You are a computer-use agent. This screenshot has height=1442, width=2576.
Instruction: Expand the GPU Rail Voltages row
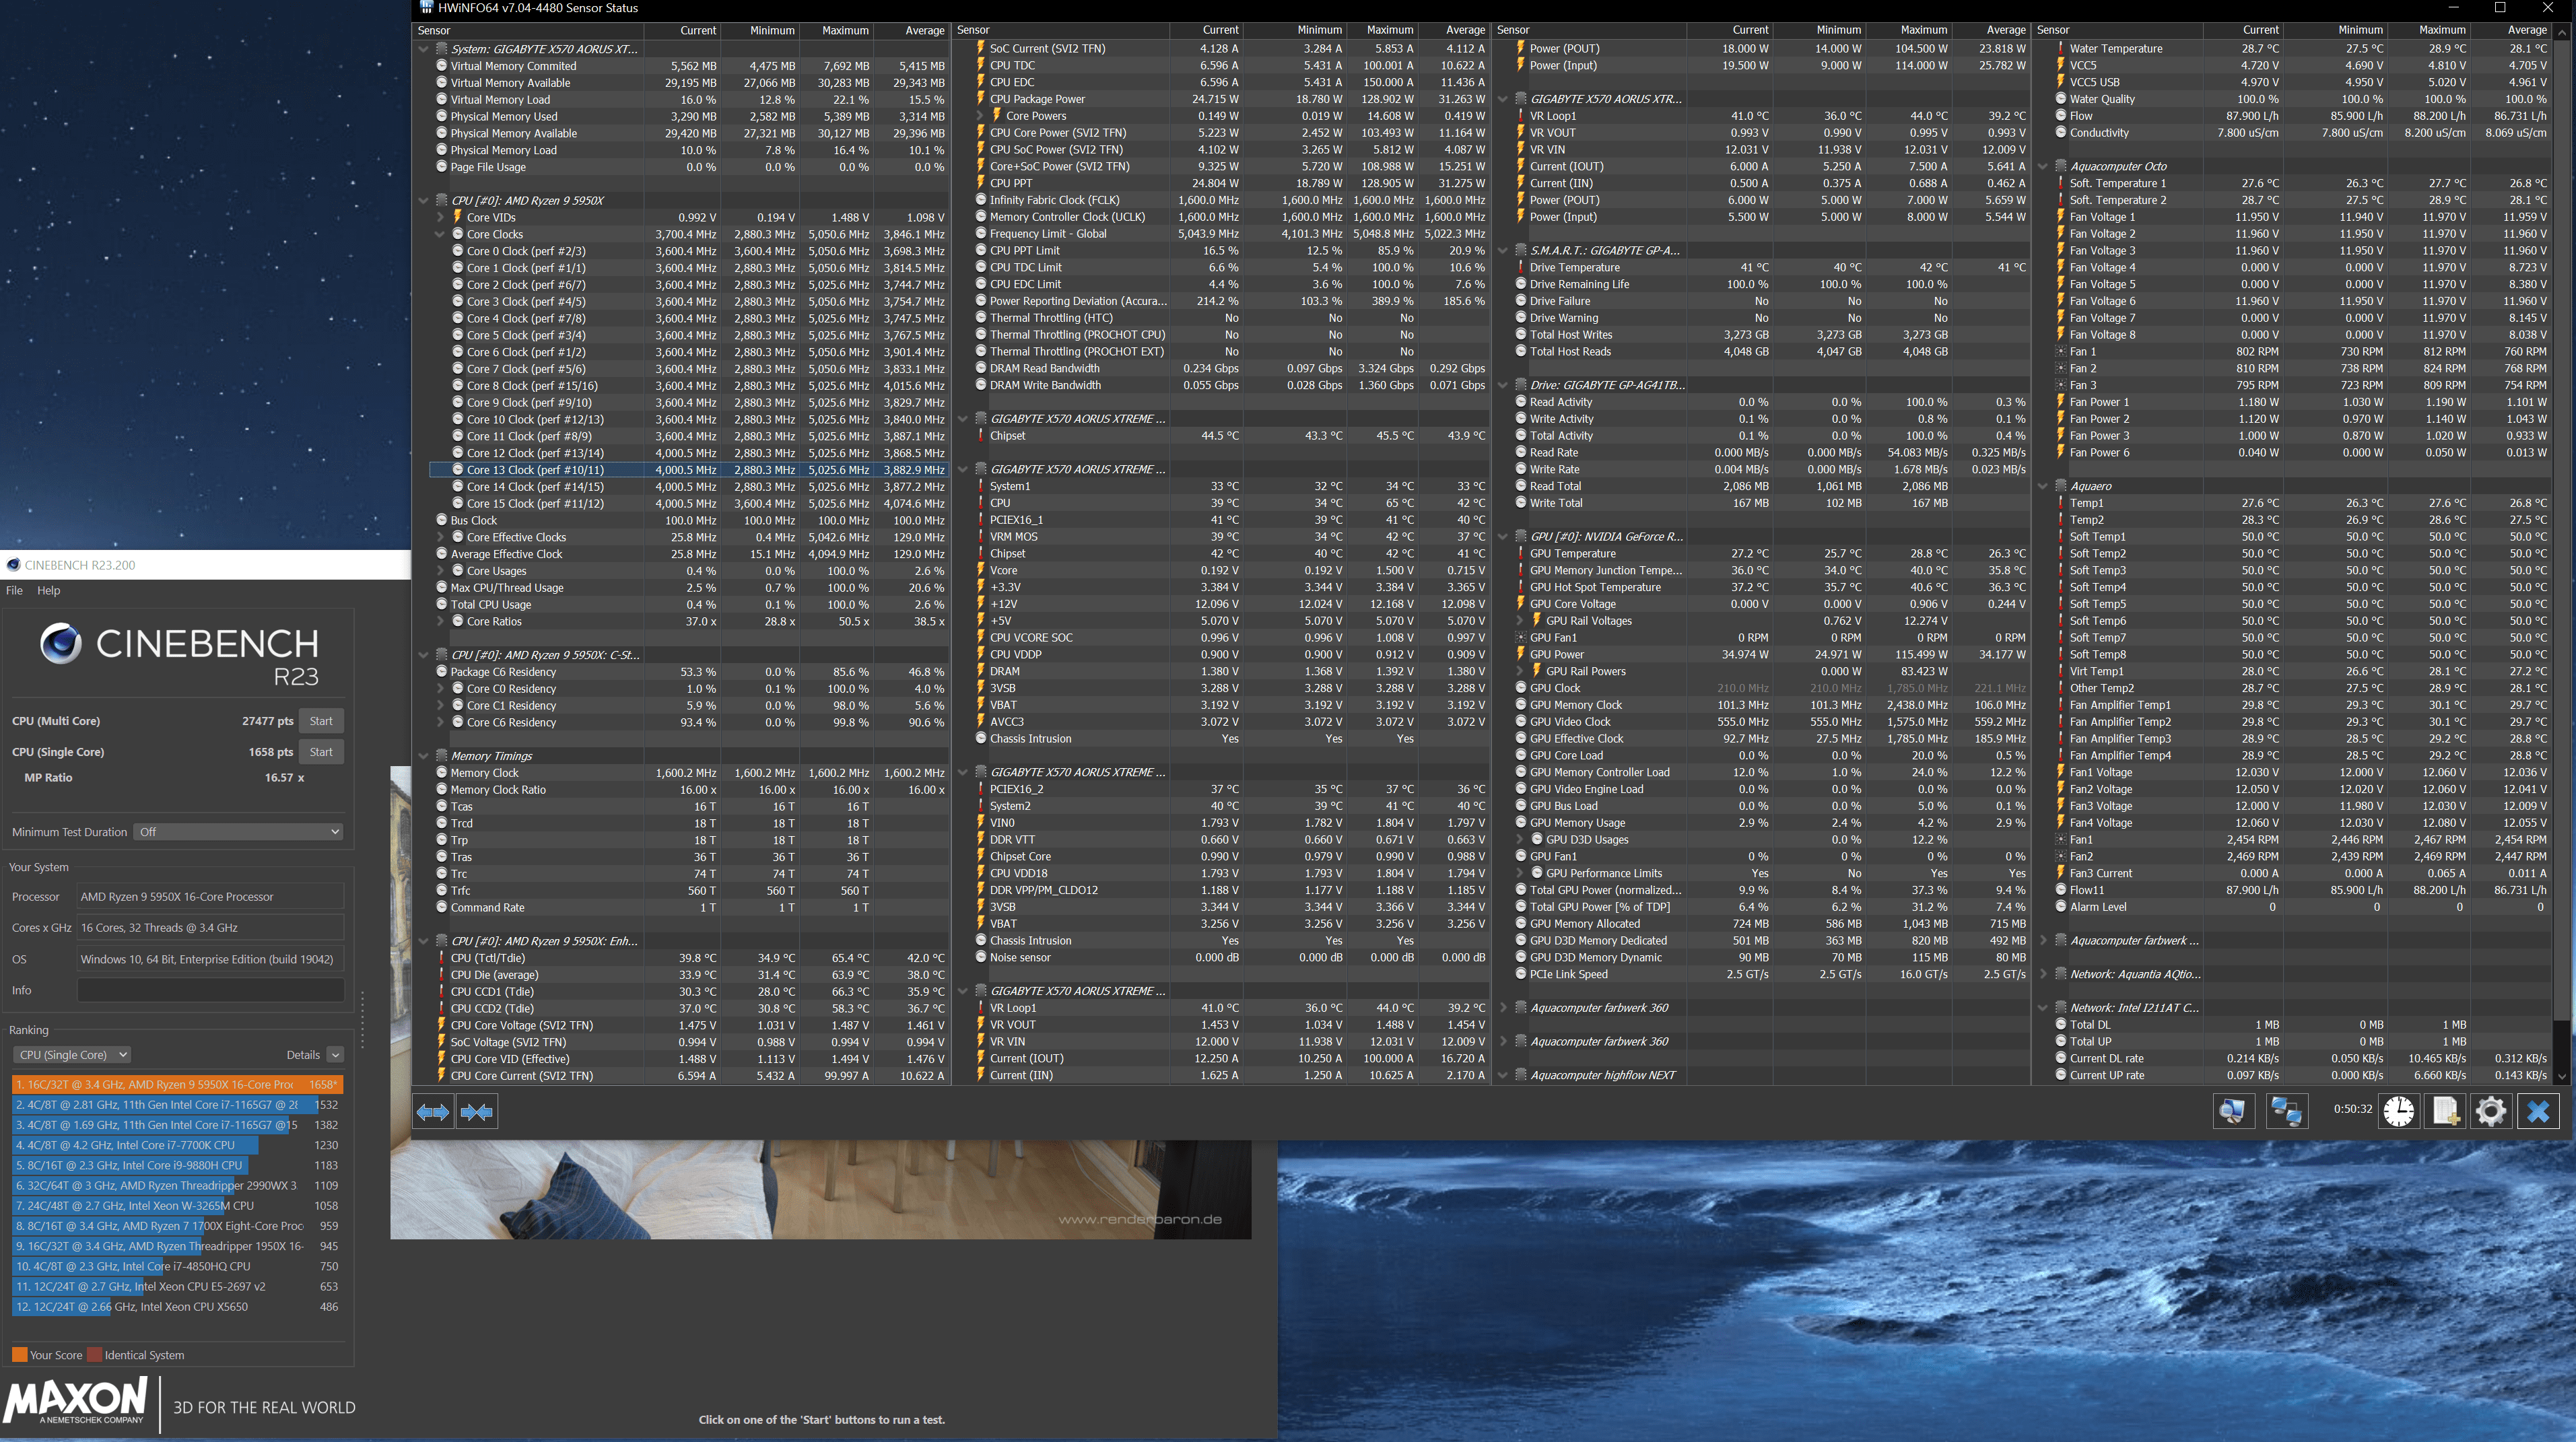(x=1520, y=621)
